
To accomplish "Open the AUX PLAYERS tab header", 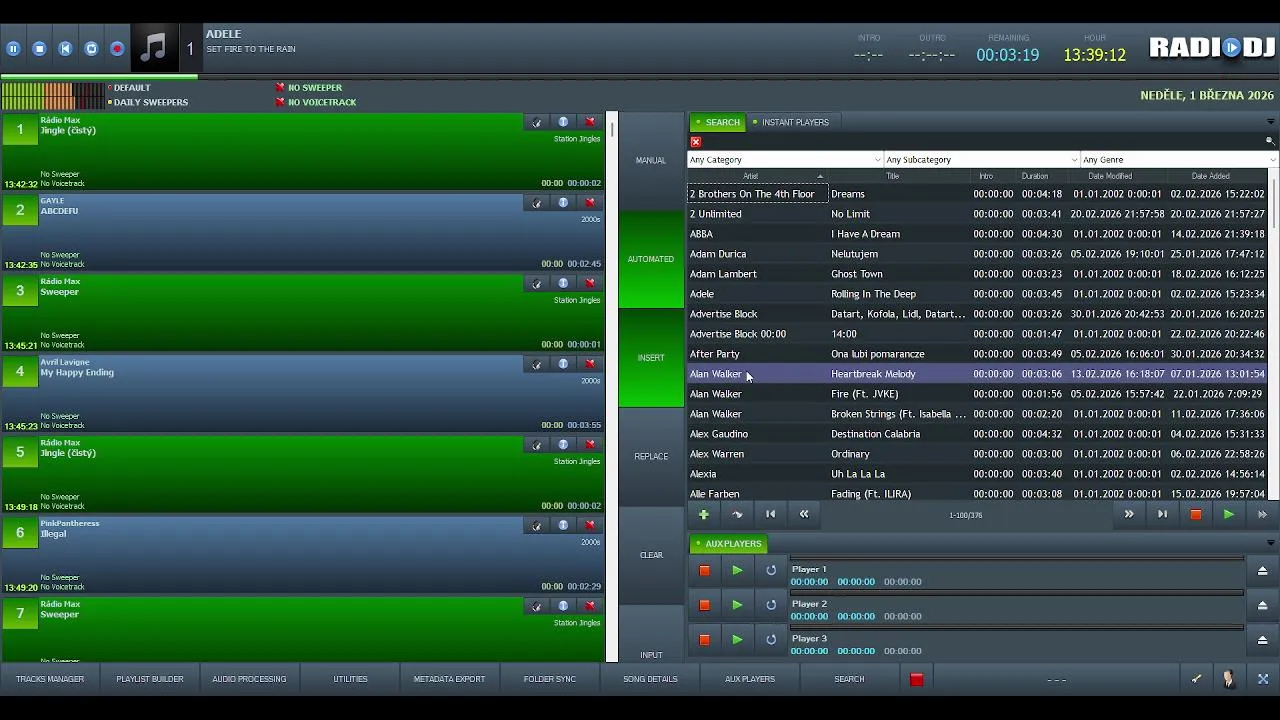I will [x=728, y=544].
